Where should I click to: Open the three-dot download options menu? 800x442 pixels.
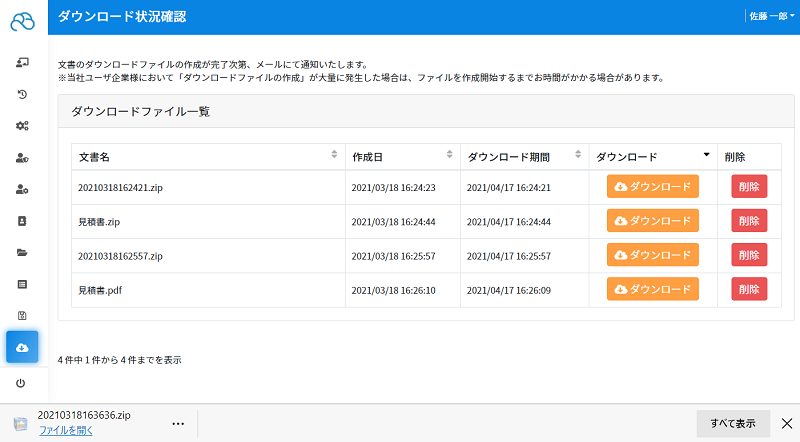178,424
